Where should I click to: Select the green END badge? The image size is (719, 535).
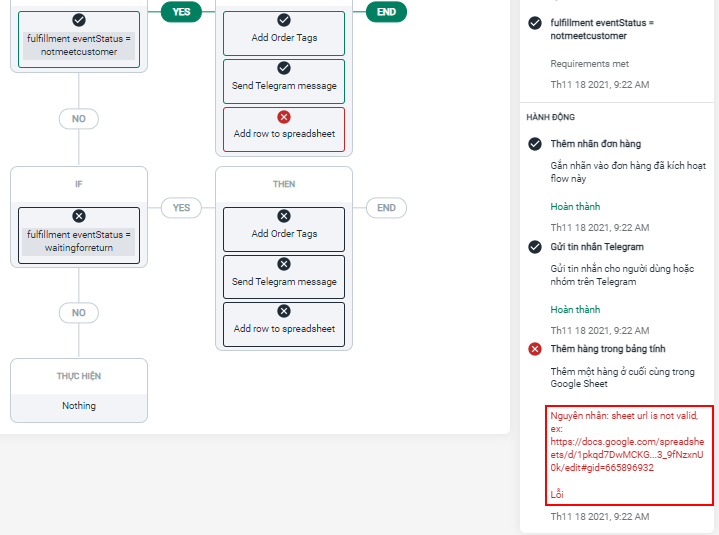click(386, 12)
